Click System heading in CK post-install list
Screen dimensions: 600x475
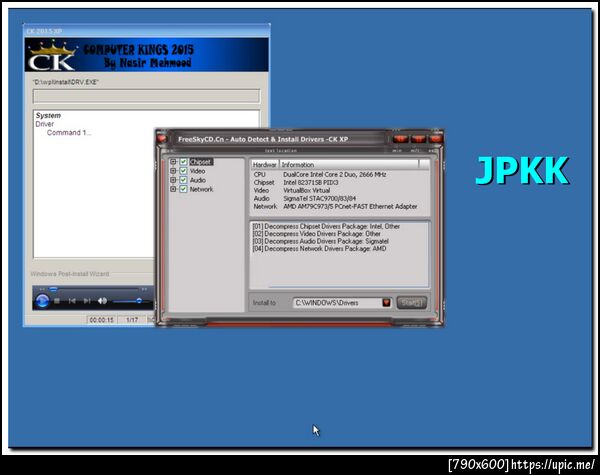(48, 115)
